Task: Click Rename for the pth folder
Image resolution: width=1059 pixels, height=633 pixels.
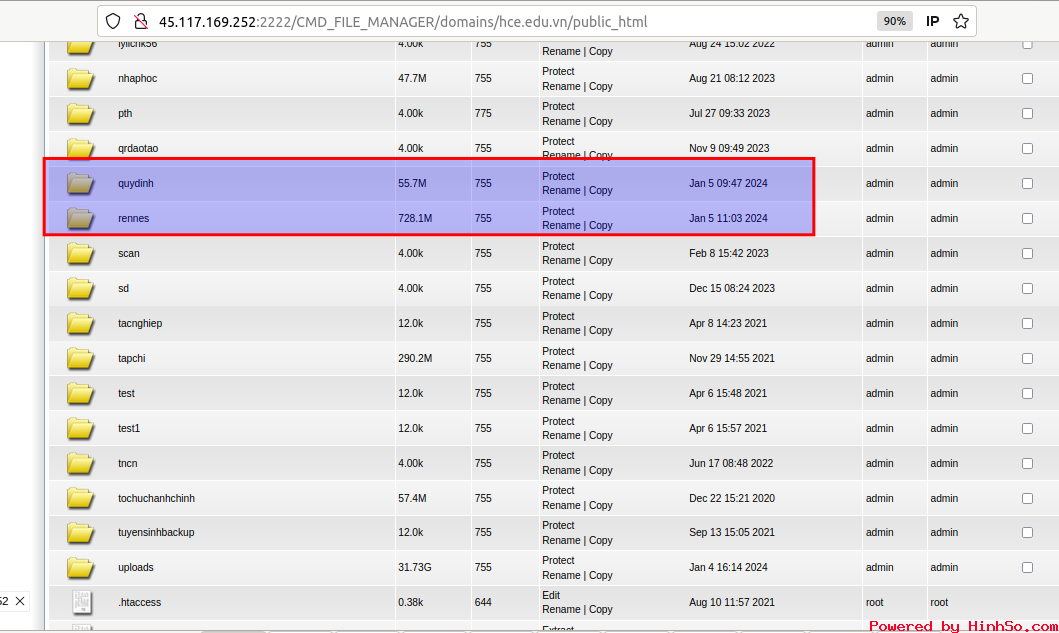Action: pos(561,121)
